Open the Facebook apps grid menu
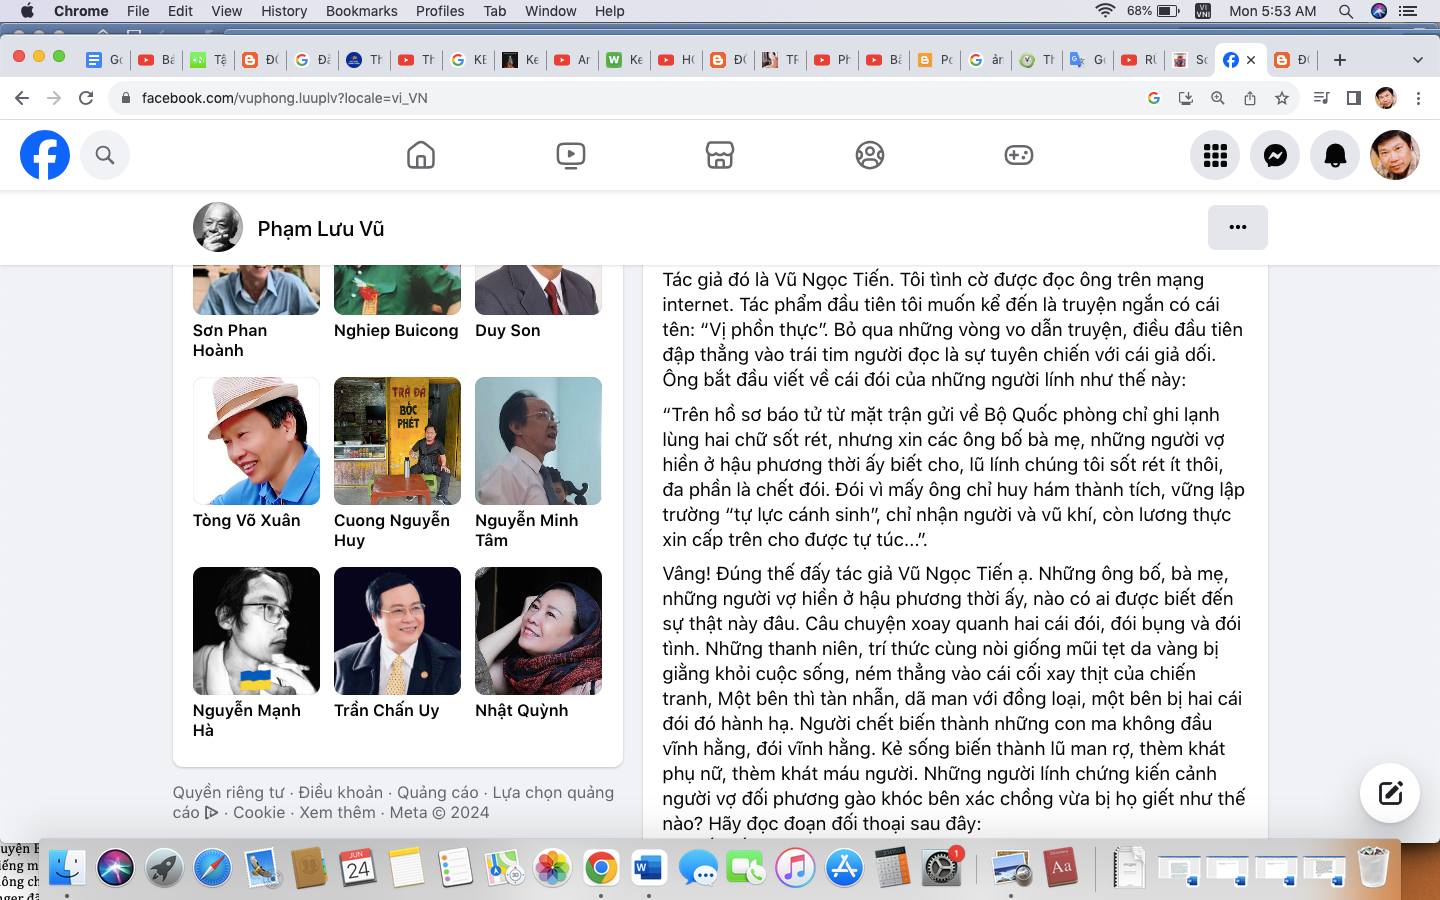 1215,155
